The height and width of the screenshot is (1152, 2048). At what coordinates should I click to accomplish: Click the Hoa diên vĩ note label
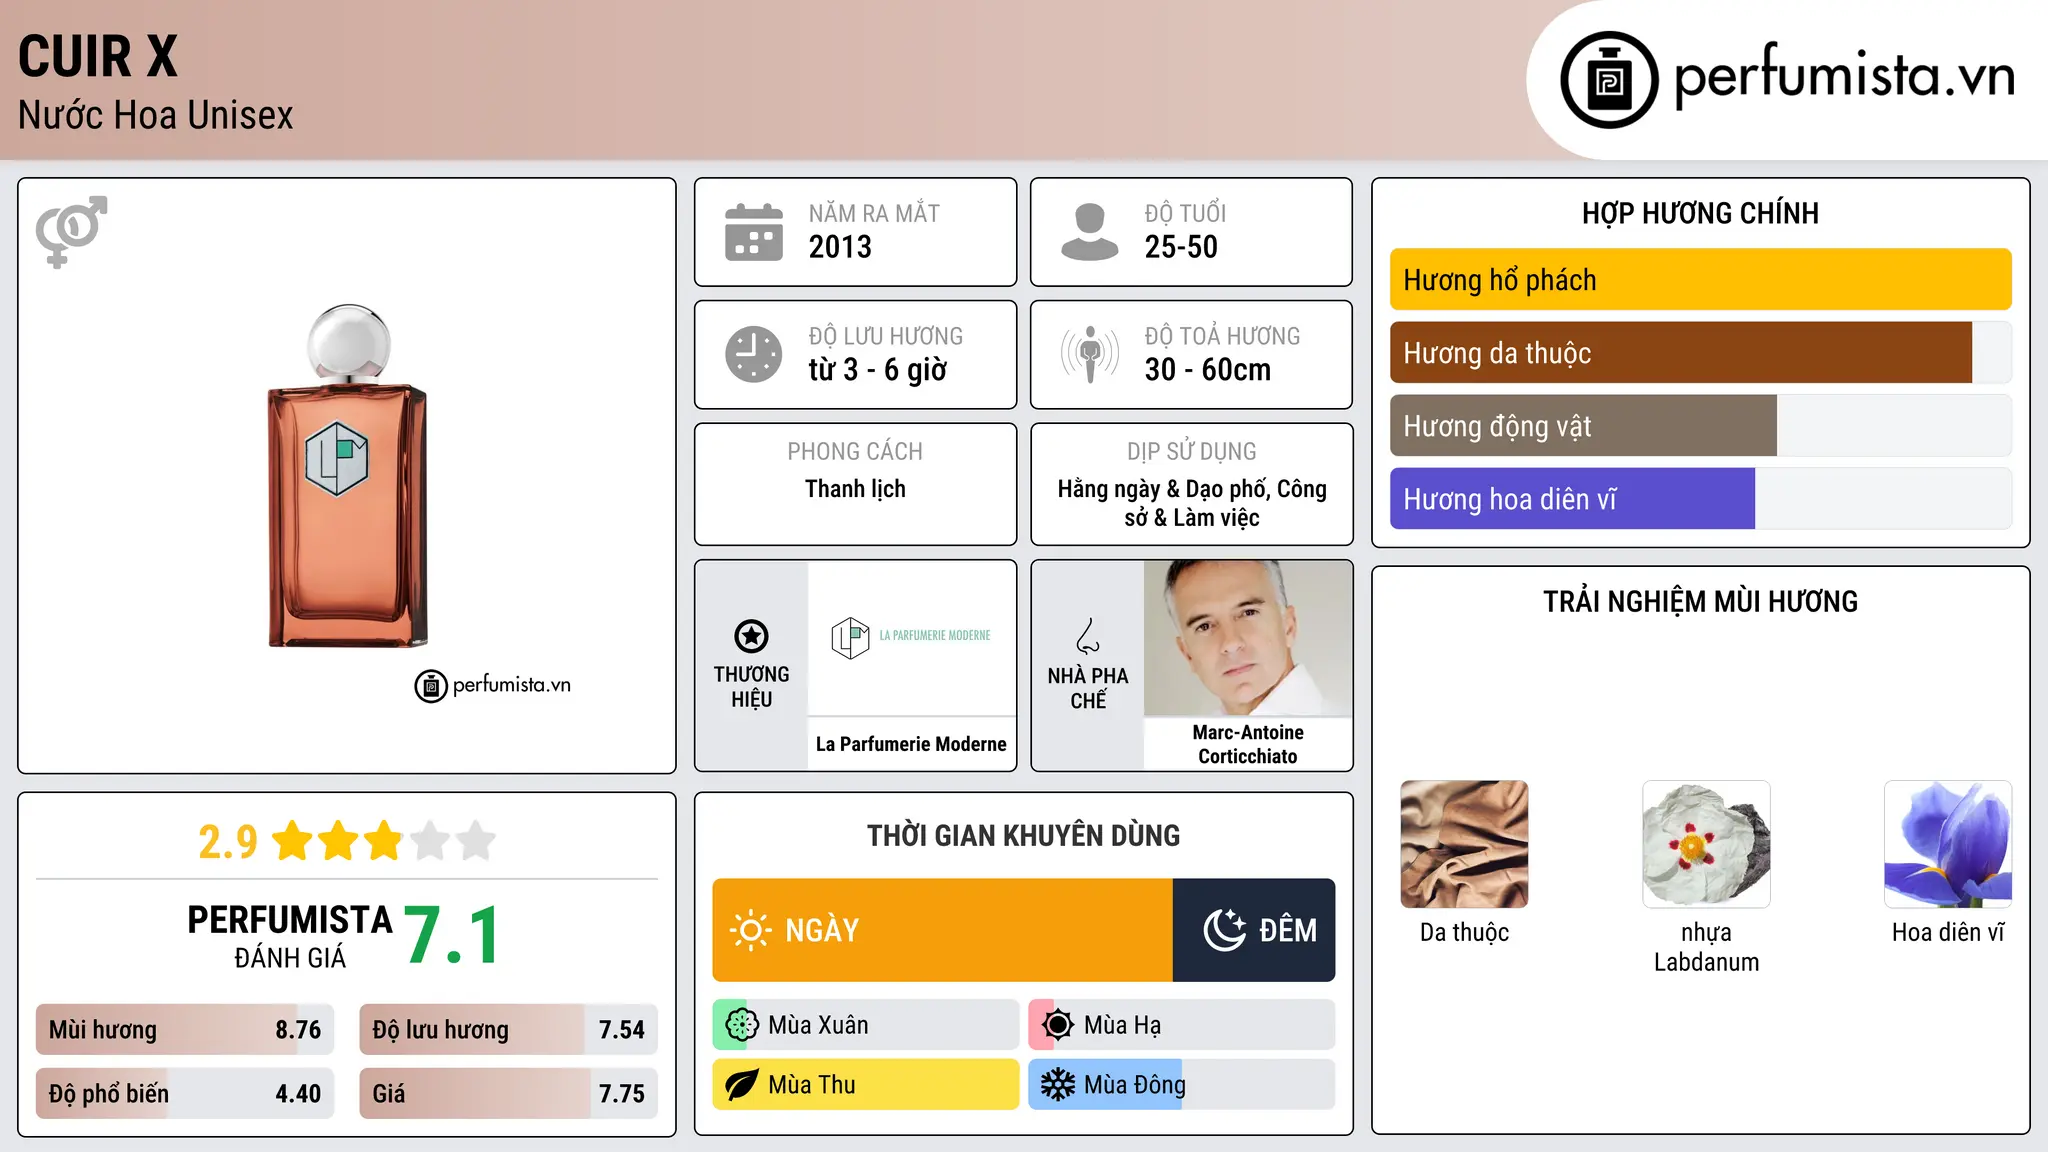coord(1948,932)
